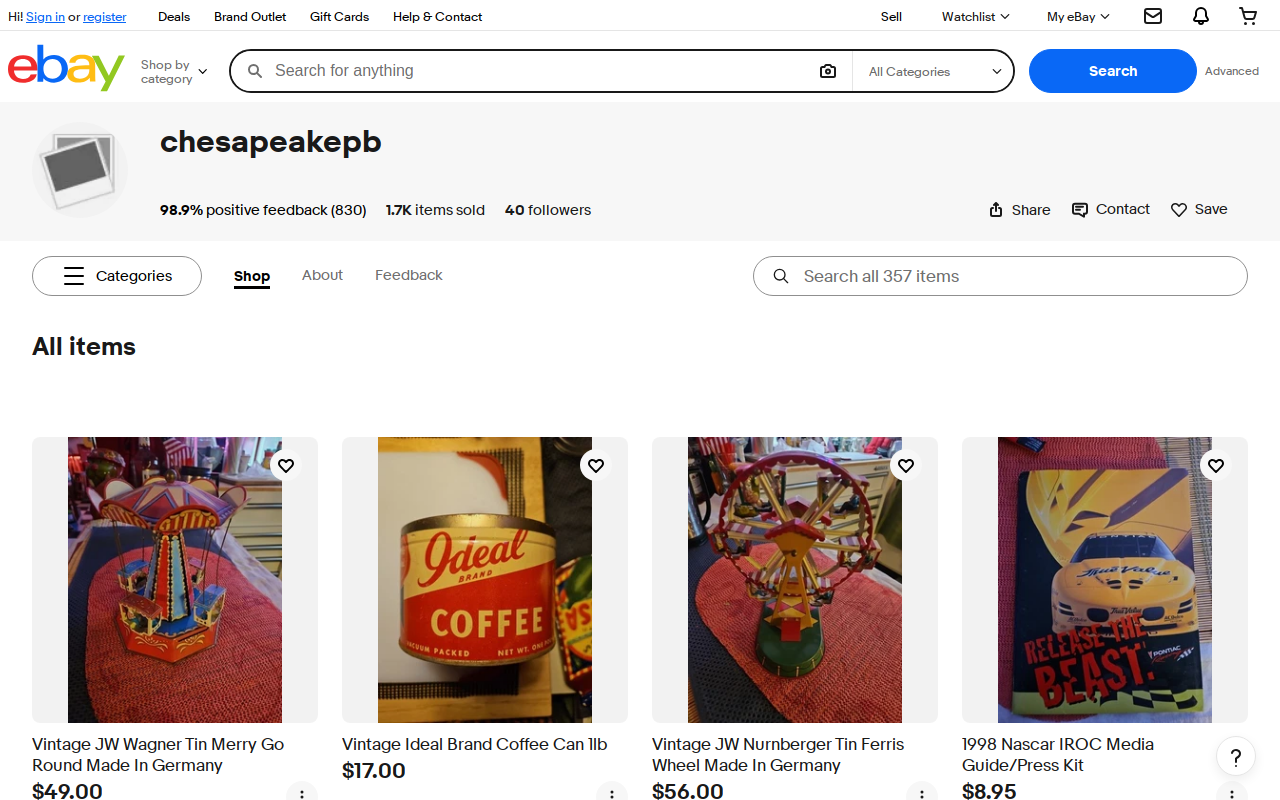The height and width of the screenshot is (800, 1280).
Task: Open Gift Cards in the top menu
Action: point(339,16)
